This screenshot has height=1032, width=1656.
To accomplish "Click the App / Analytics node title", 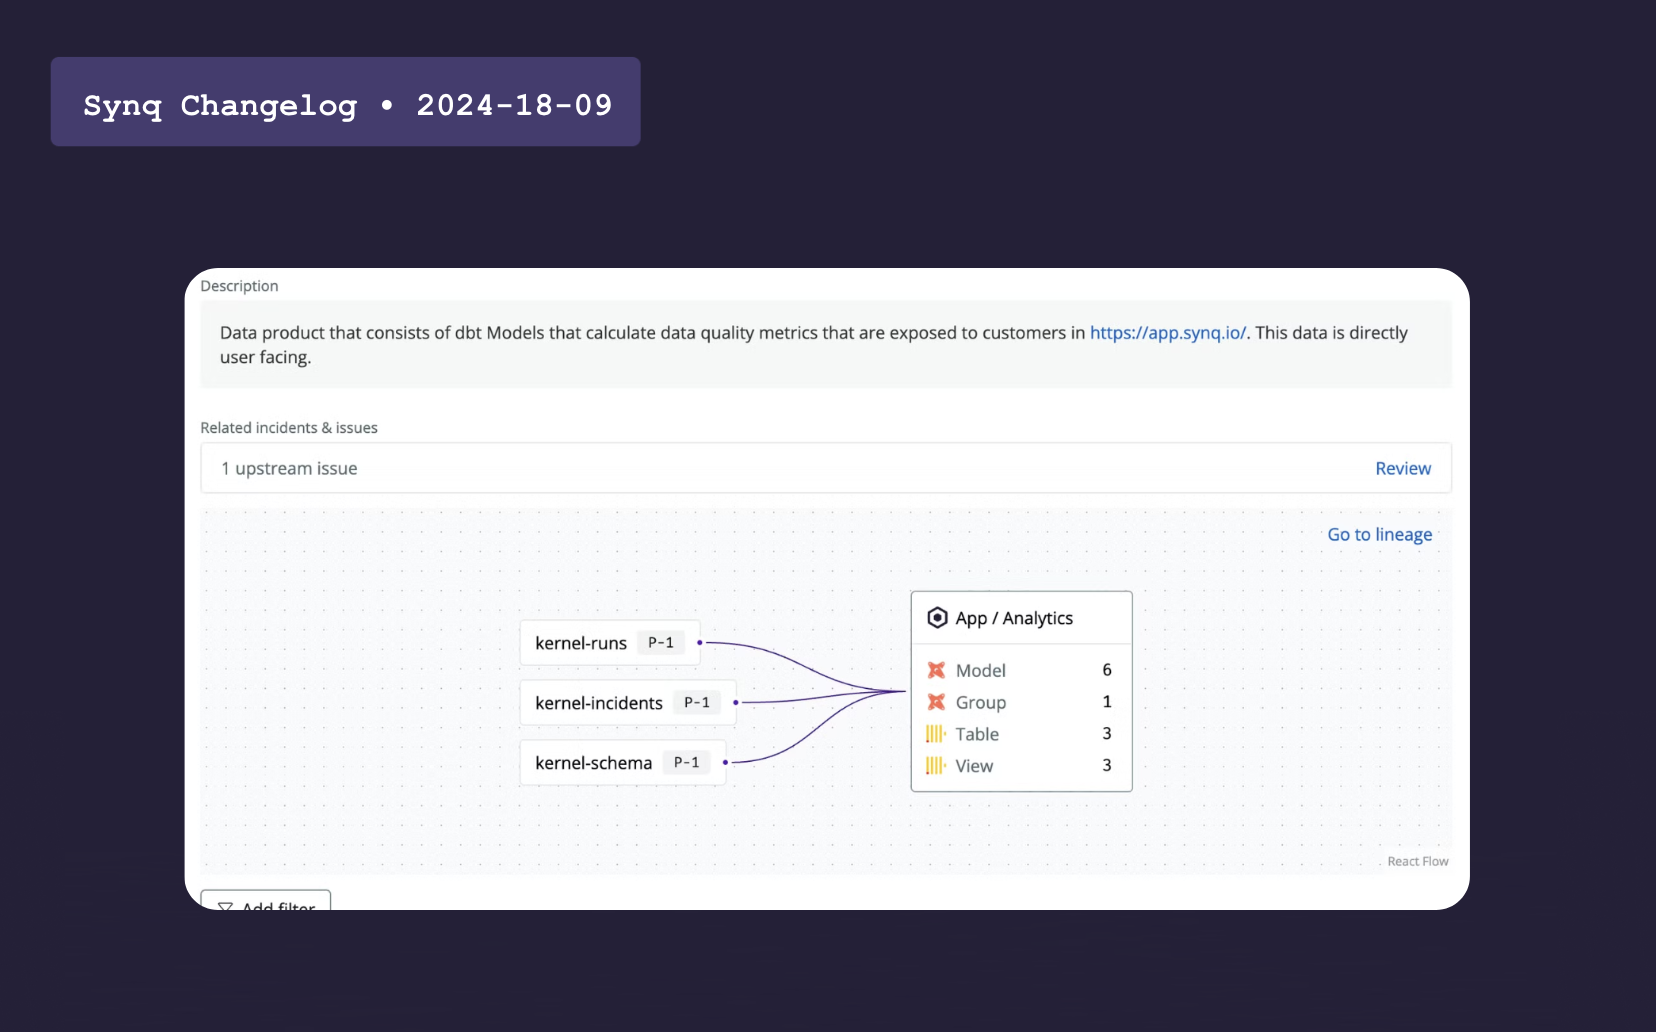I will [x=1014, y=618].
